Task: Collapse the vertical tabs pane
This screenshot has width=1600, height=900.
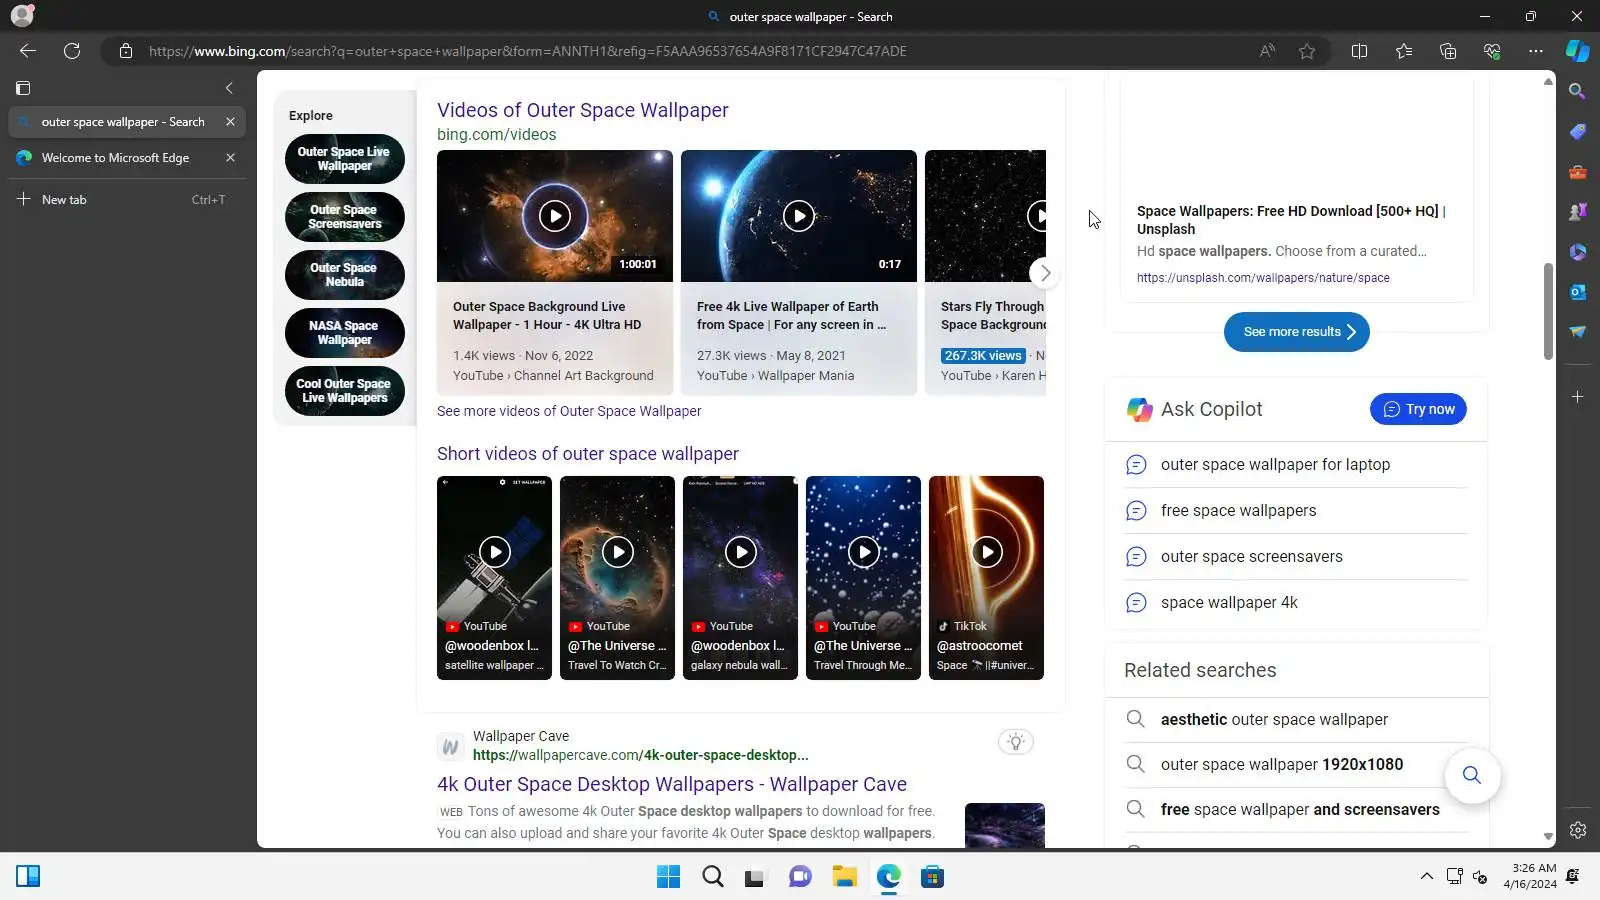Action: pos(229,88)
